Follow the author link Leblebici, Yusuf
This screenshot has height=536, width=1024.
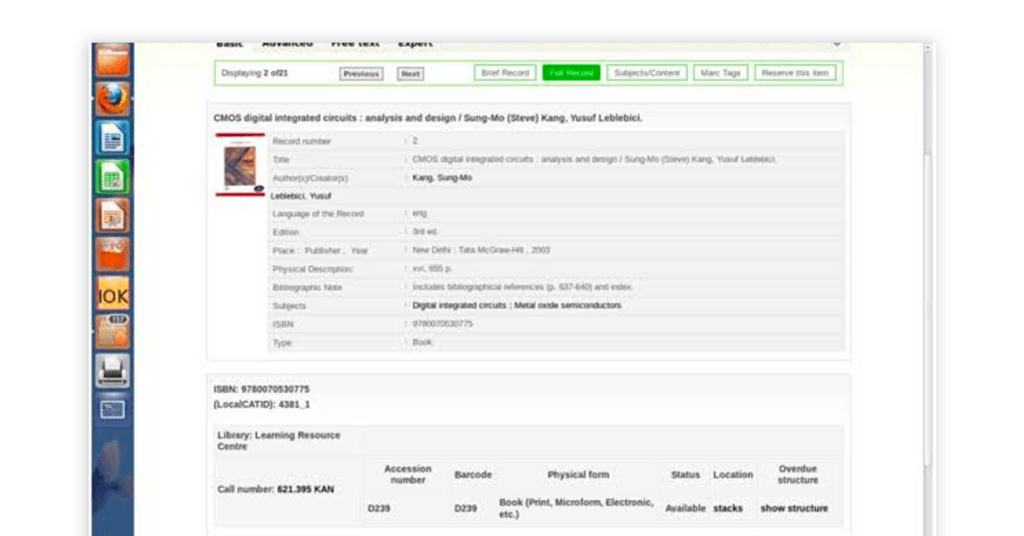click(301, 196)
